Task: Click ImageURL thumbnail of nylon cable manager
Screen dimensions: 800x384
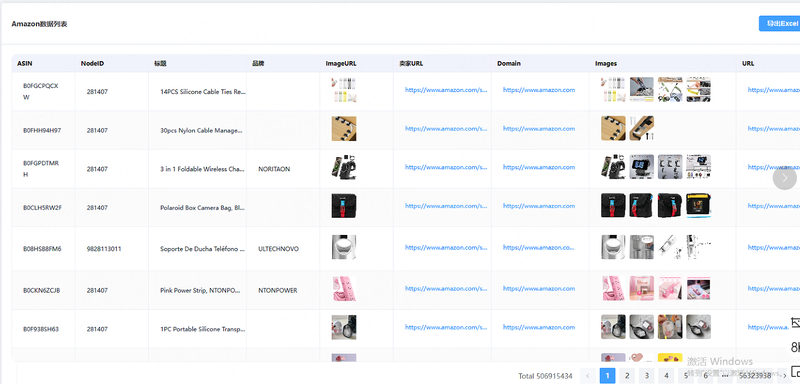Action: pos(344,129)
